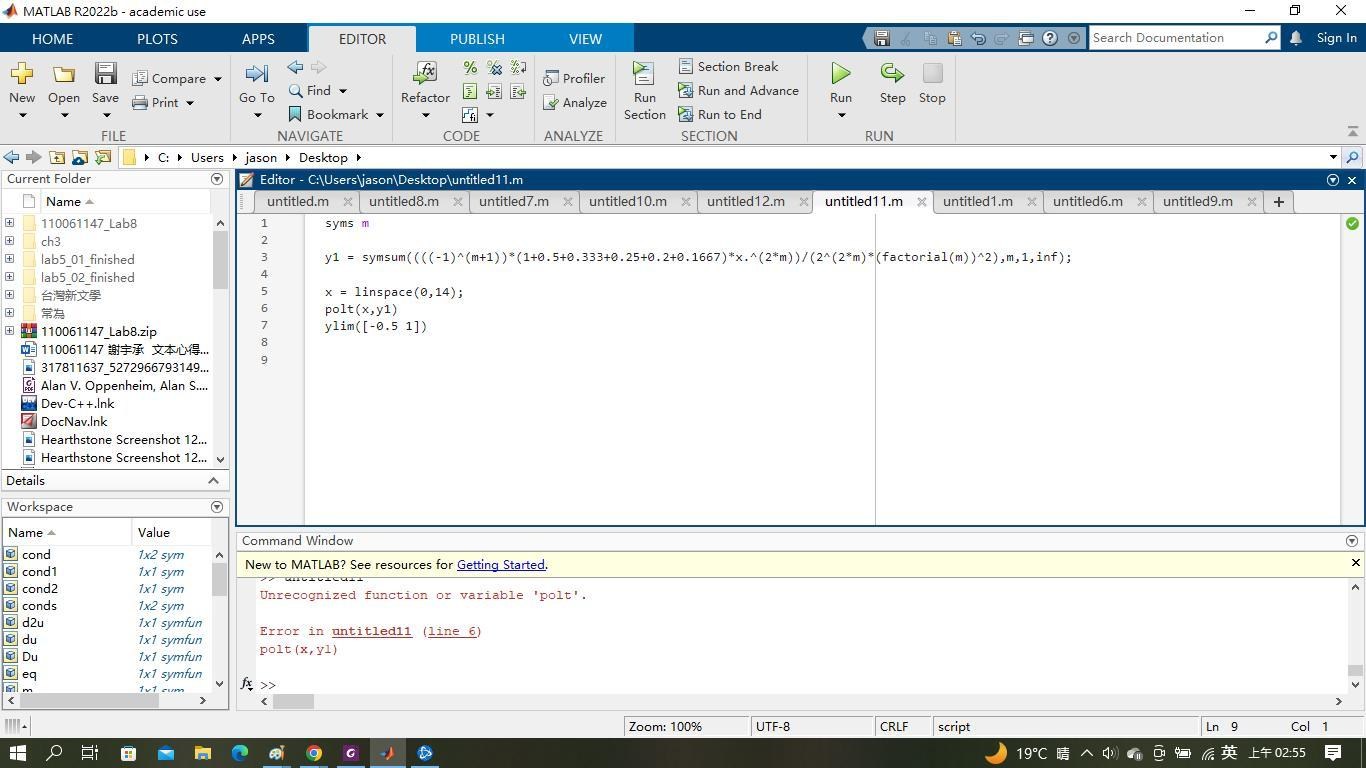The height and width of the screenshot is (768, 1366).
Task: Click the Sign In button
Action: 1335,38
